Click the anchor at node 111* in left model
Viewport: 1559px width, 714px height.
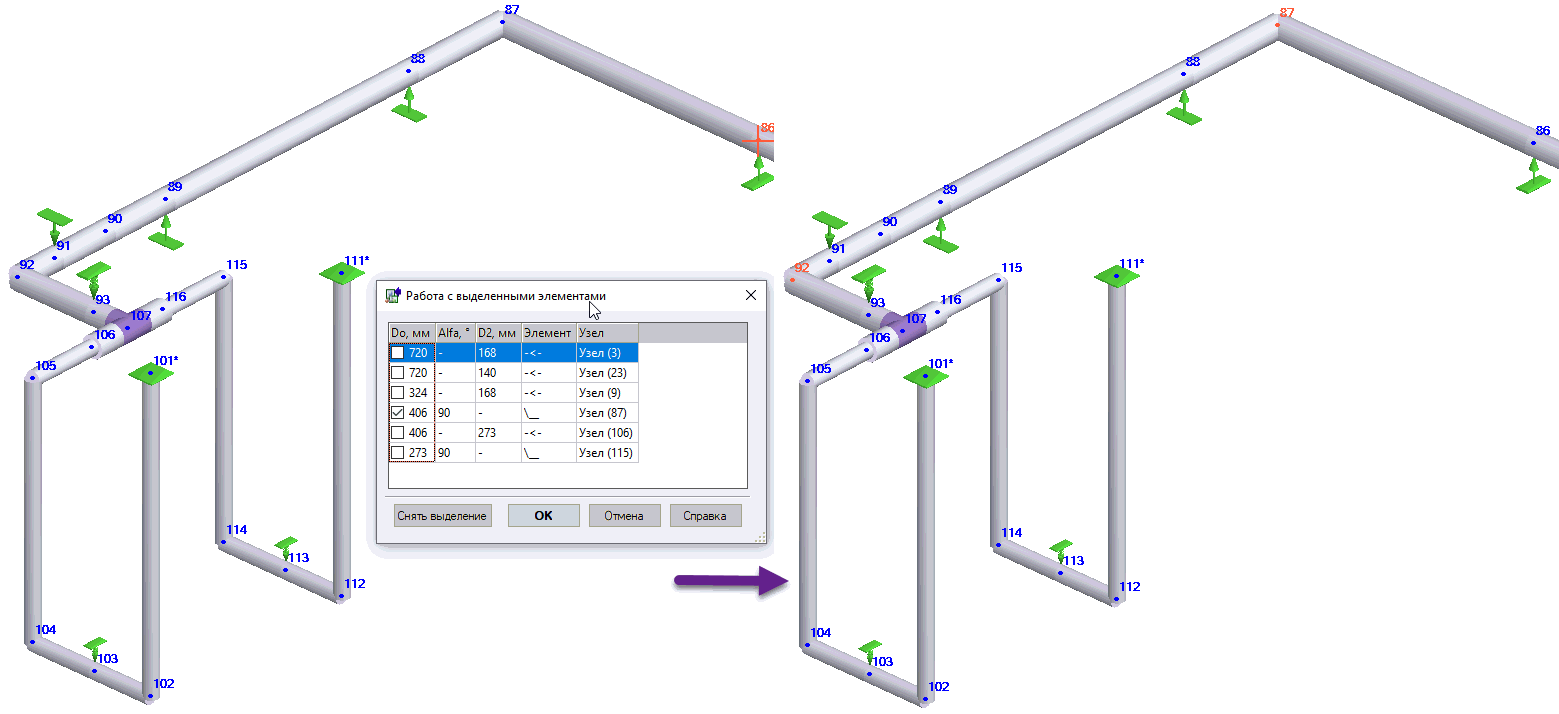click(341, 273)
